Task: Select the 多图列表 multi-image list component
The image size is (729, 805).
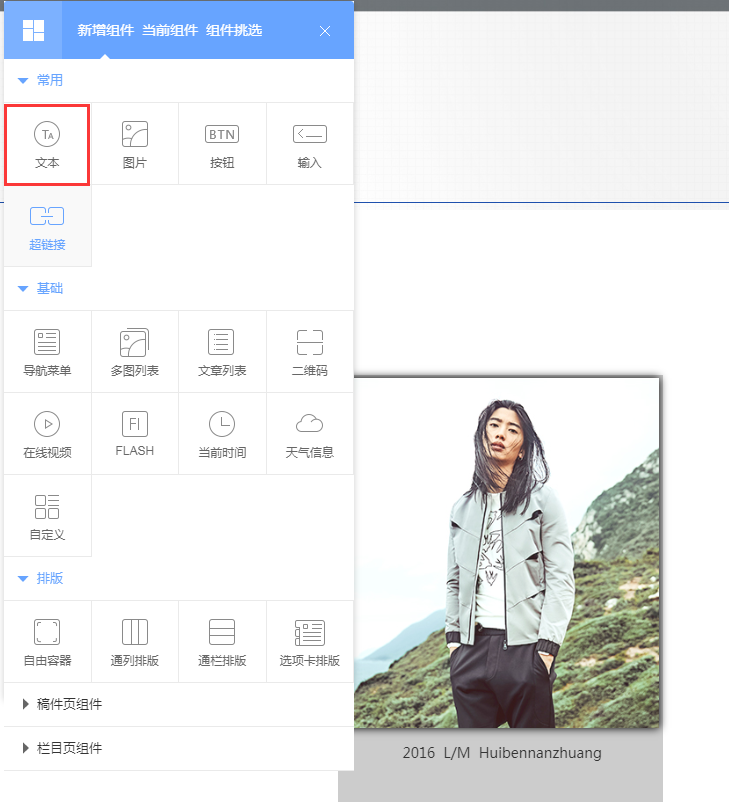Action: pos(134,351)
